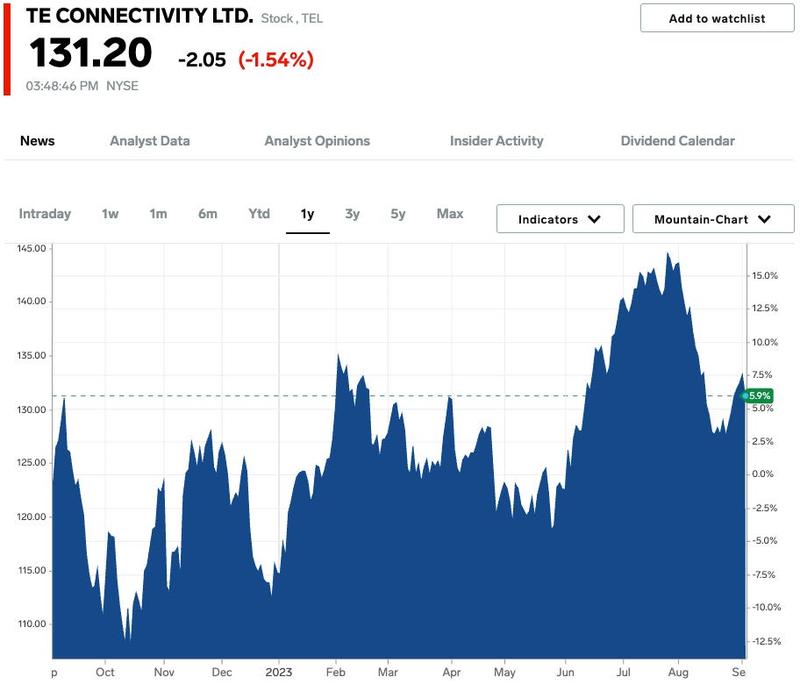The image size is (800, 683).
Task: Select the 1y chart range
Action: [307, 214]
